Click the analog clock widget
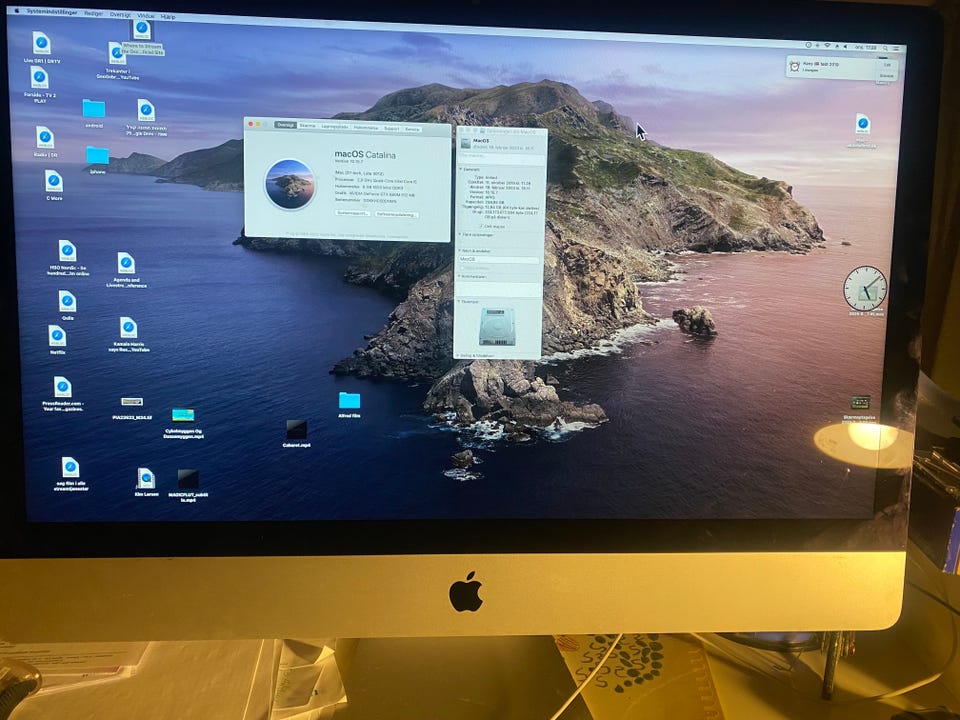Image resolution: width=960 pixels, height=720 pixels. 865,289
